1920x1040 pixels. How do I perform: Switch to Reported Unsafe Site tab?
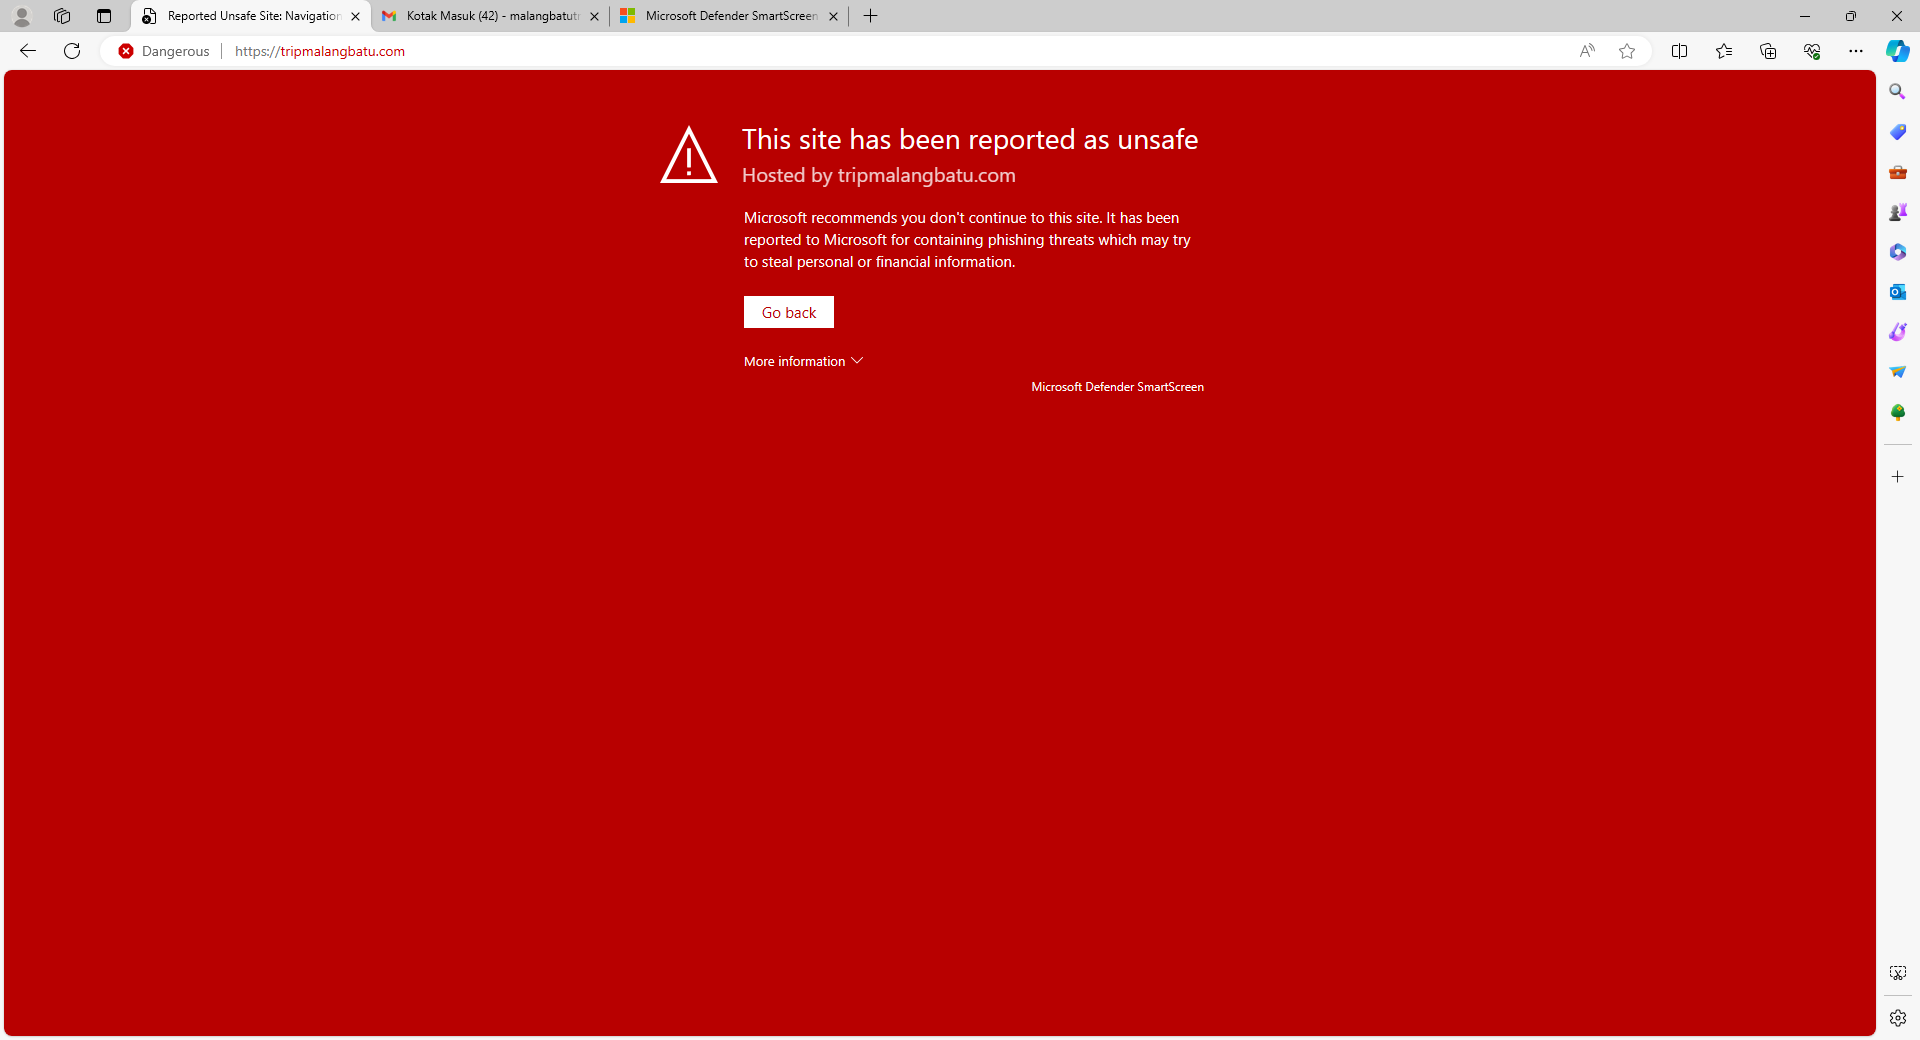point(250,16)
